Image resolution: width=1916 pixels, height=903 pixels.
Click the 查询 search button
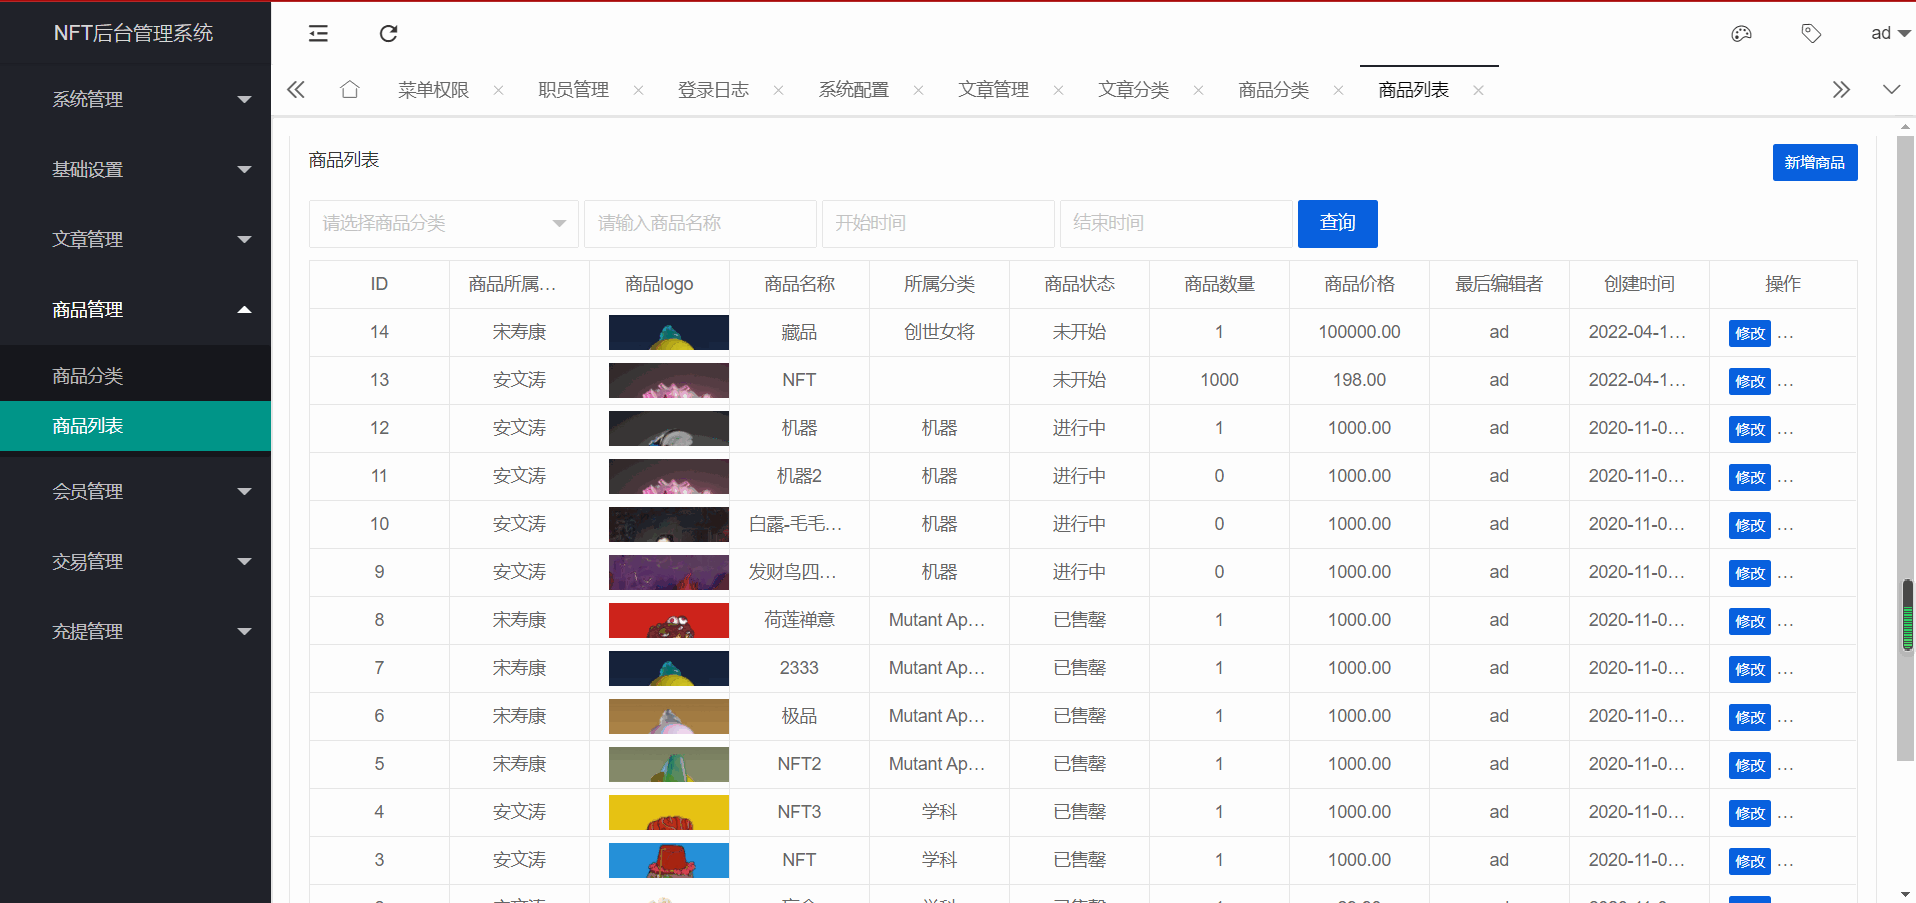(x=1337, y=224)
